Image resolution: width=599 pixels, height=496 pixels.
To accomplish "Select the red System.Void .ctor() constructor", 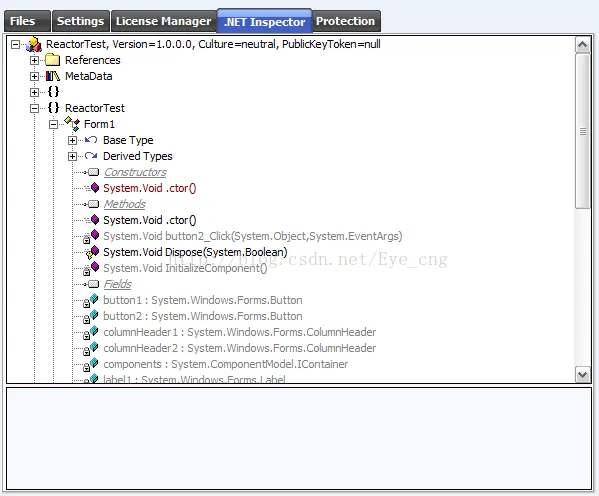I will coord(149,188).
